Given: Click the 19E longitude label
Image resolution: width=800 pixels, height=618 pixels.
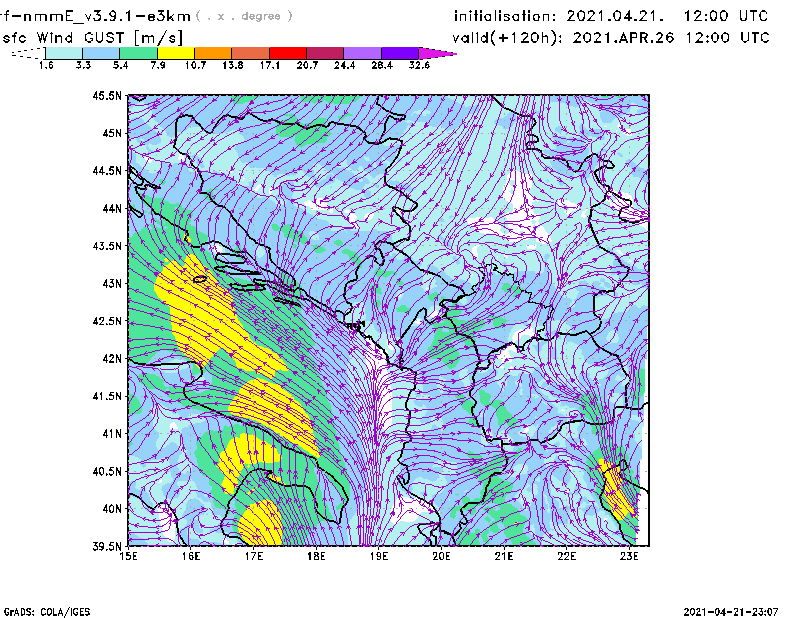Looking at the screenshot, I should tap(379, 556).
